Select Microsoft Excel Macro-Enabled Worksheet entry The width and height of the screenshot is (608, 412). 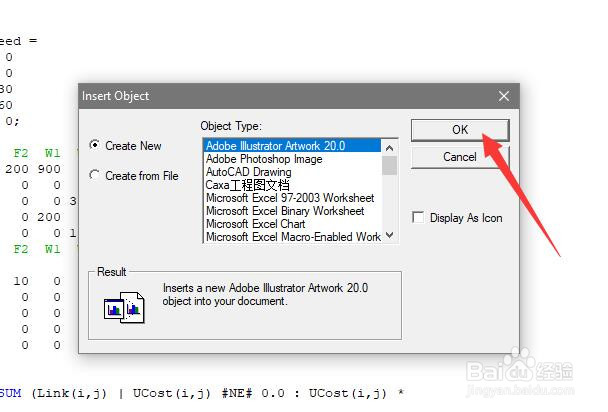coord(292,237)
